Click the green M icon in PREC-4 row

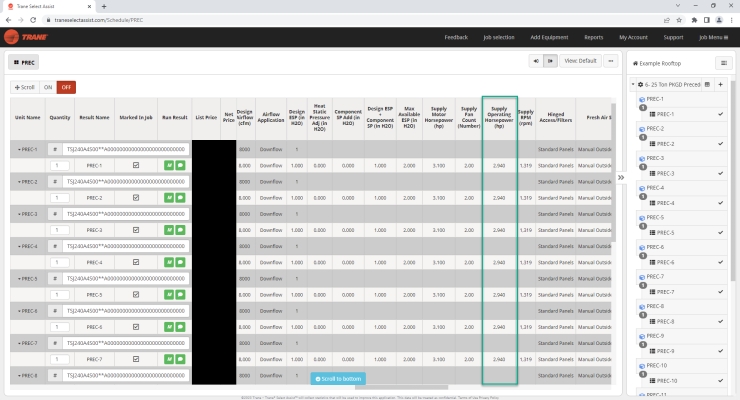pos(169,262)
